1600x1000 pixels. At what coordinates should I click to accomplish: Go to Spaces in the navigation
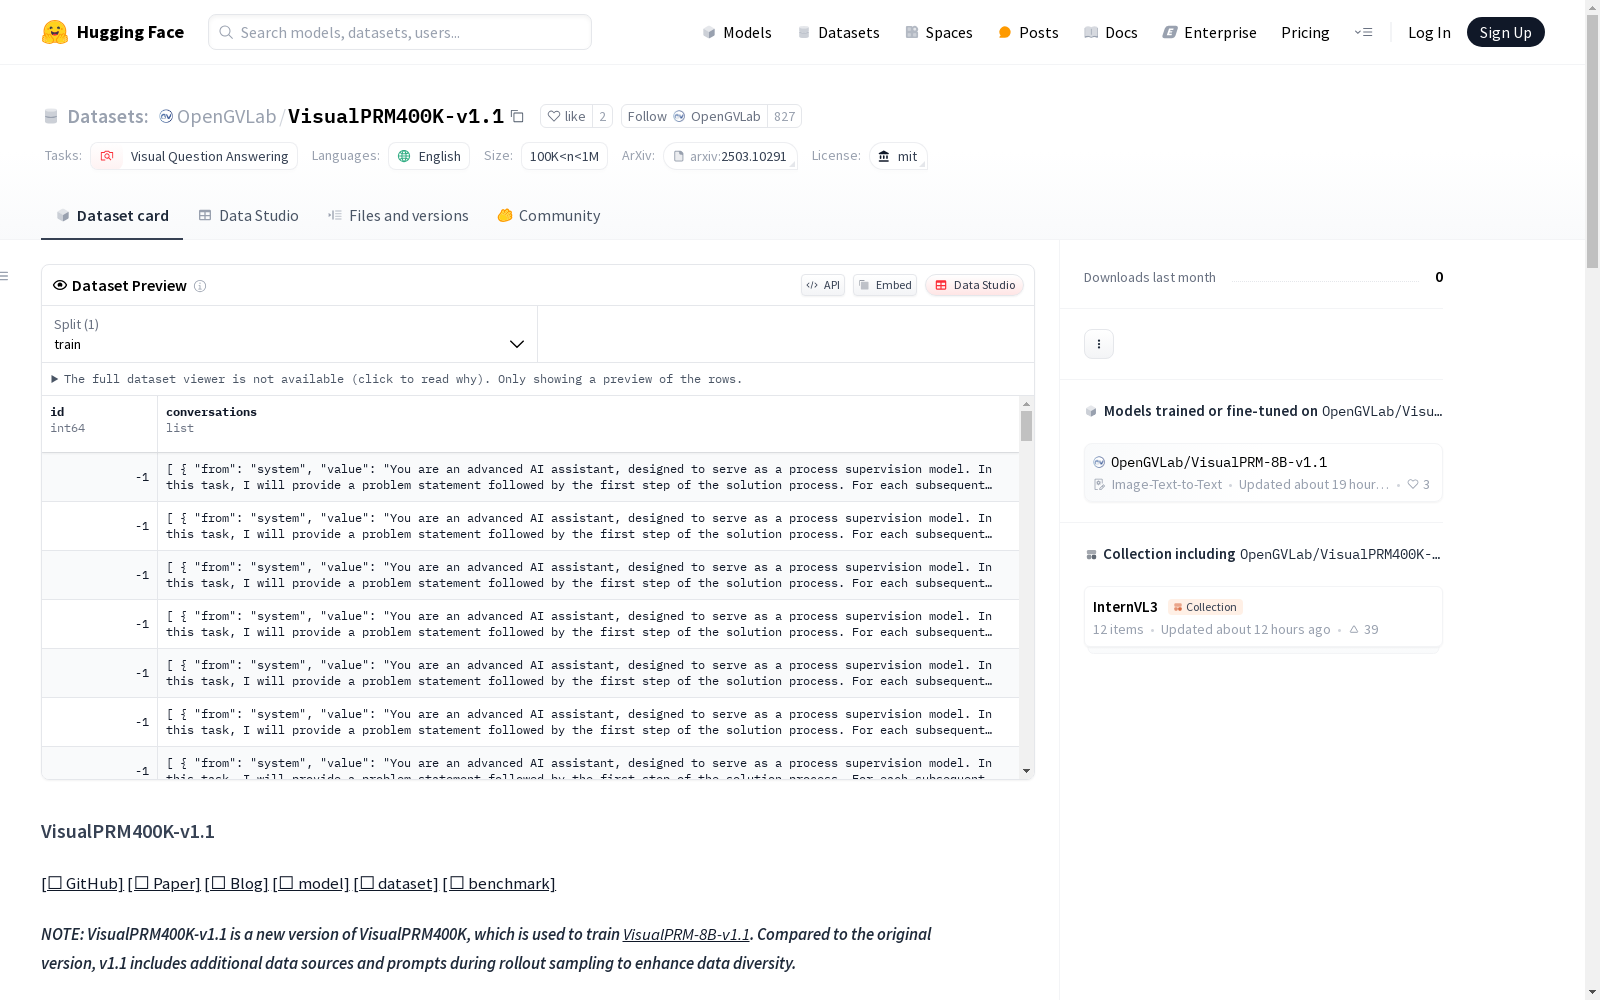click(939, 32)
